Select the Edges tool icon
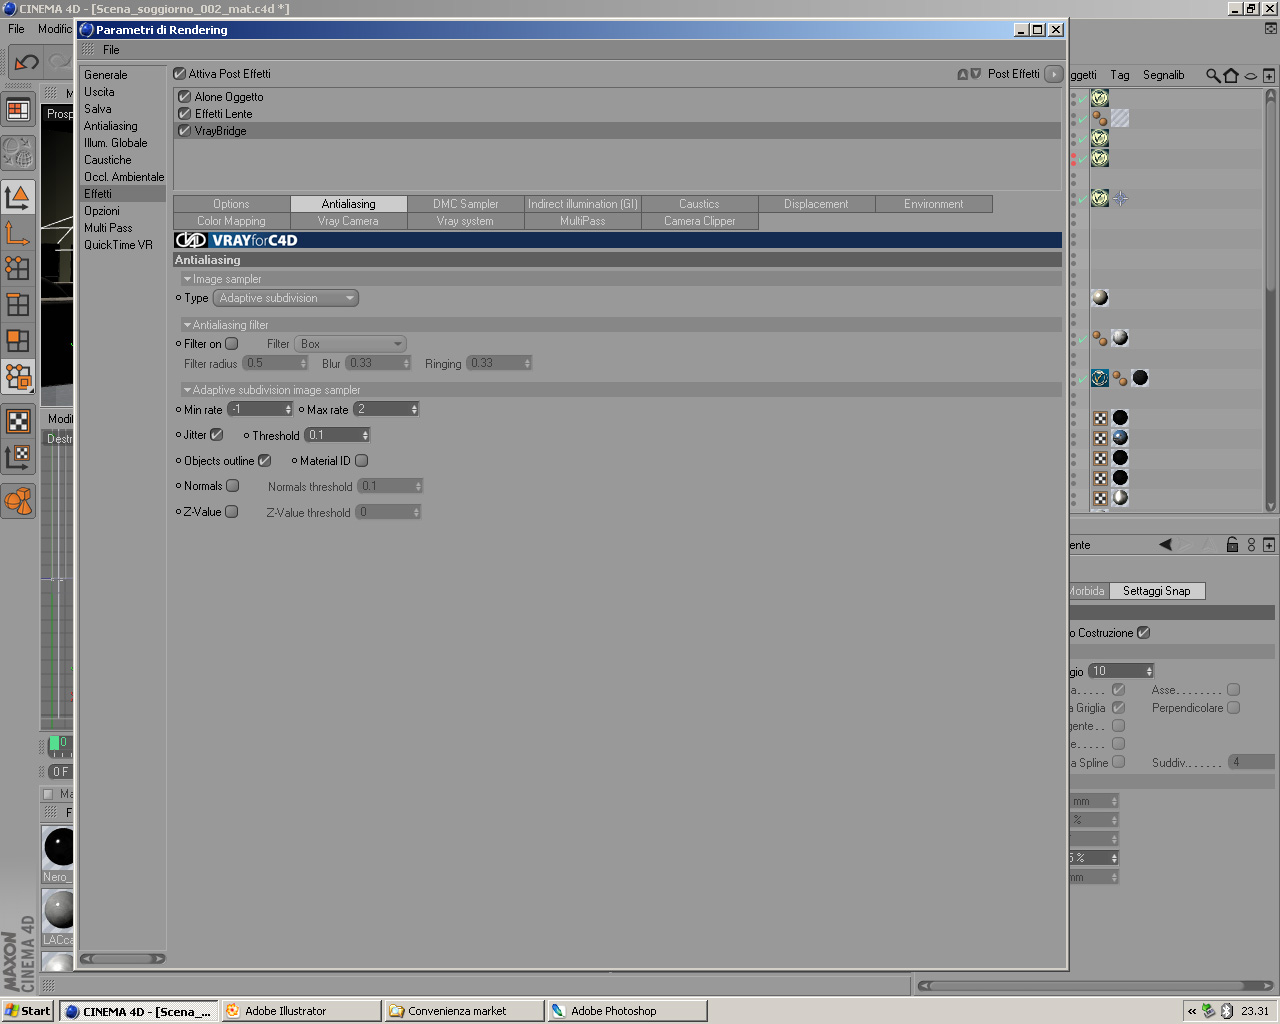 18,304
